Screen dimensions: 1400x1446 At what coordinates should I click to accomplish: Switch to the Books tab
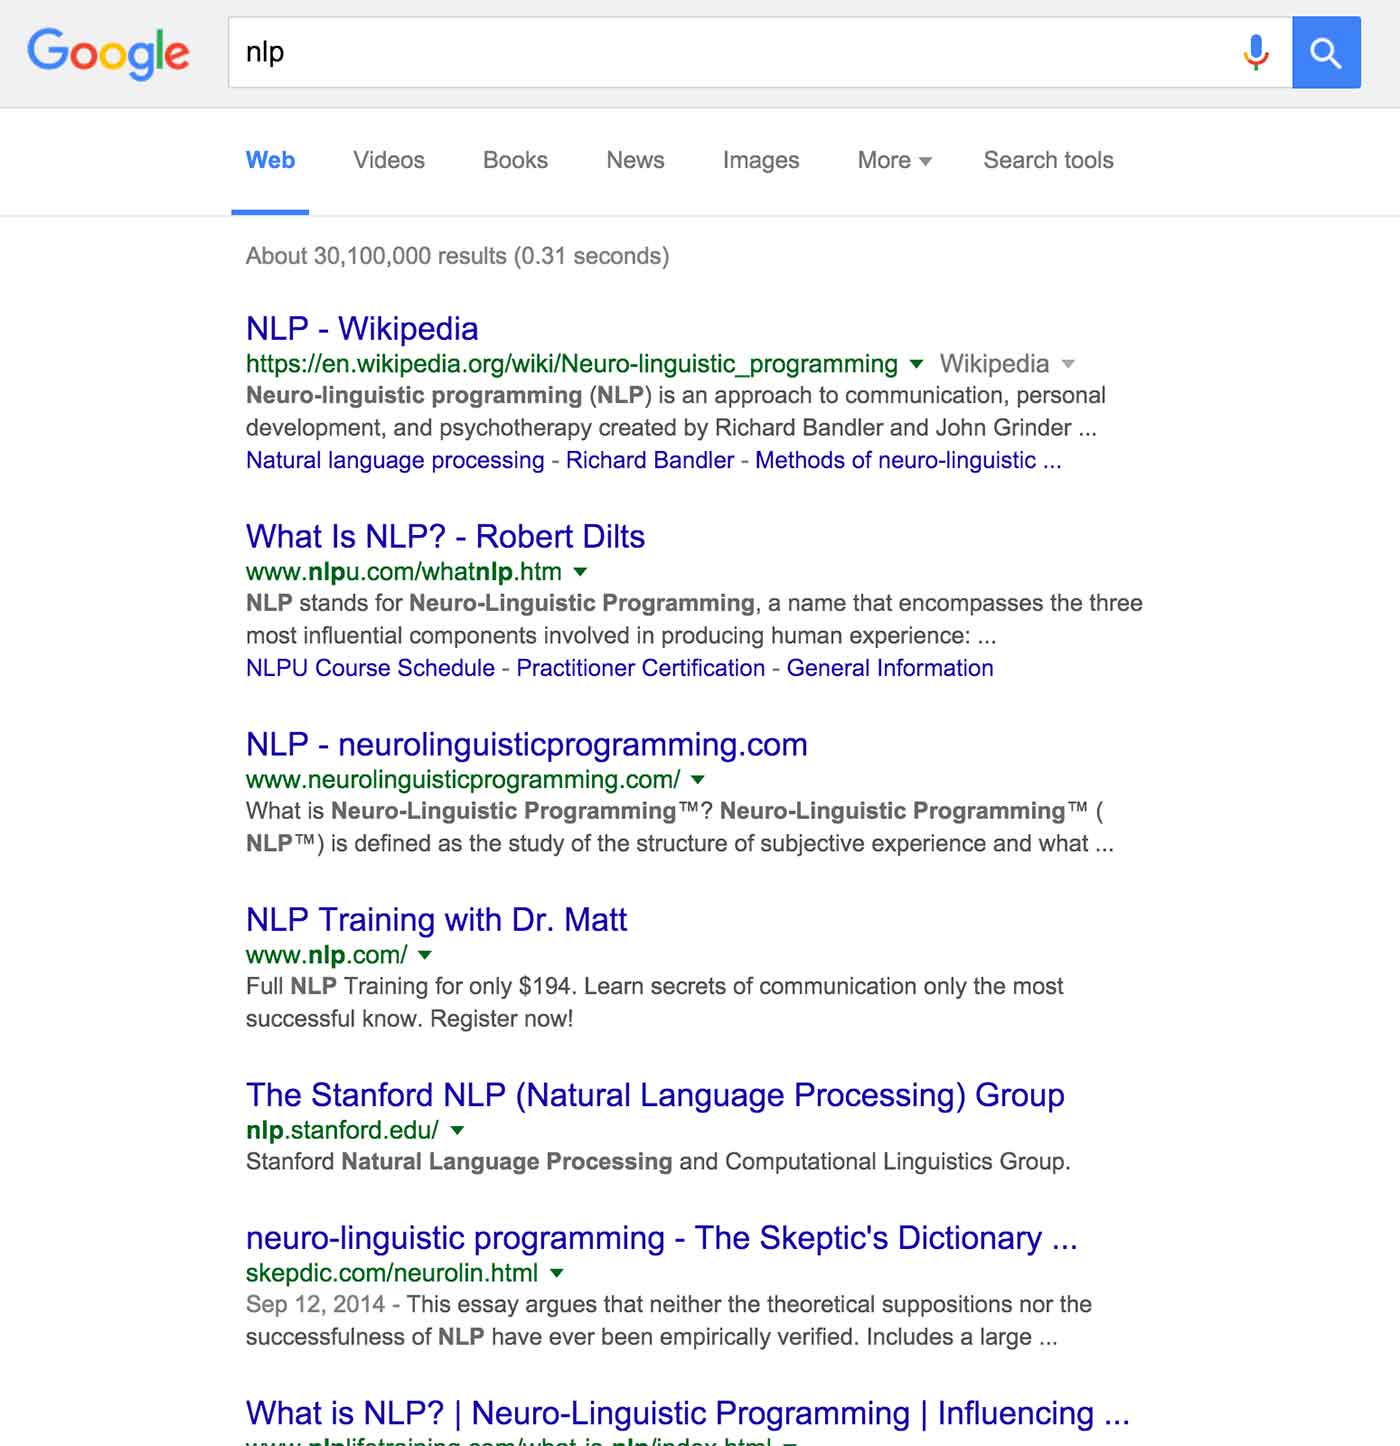pyautogui.click(x=515, y=160)
